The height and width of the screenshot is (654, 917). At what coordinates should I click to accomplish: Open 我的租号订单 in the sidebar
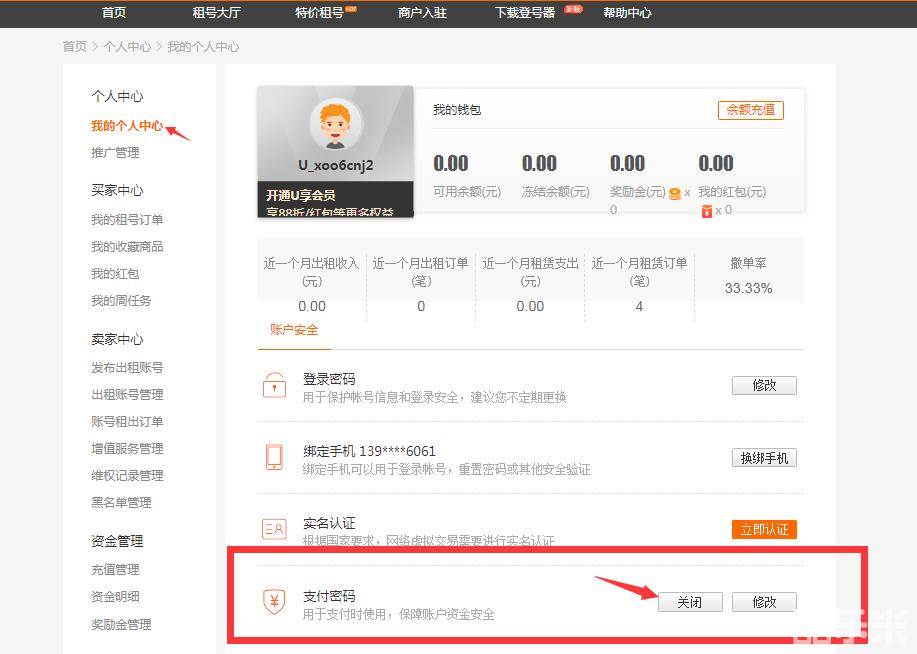tap(127, 220)
